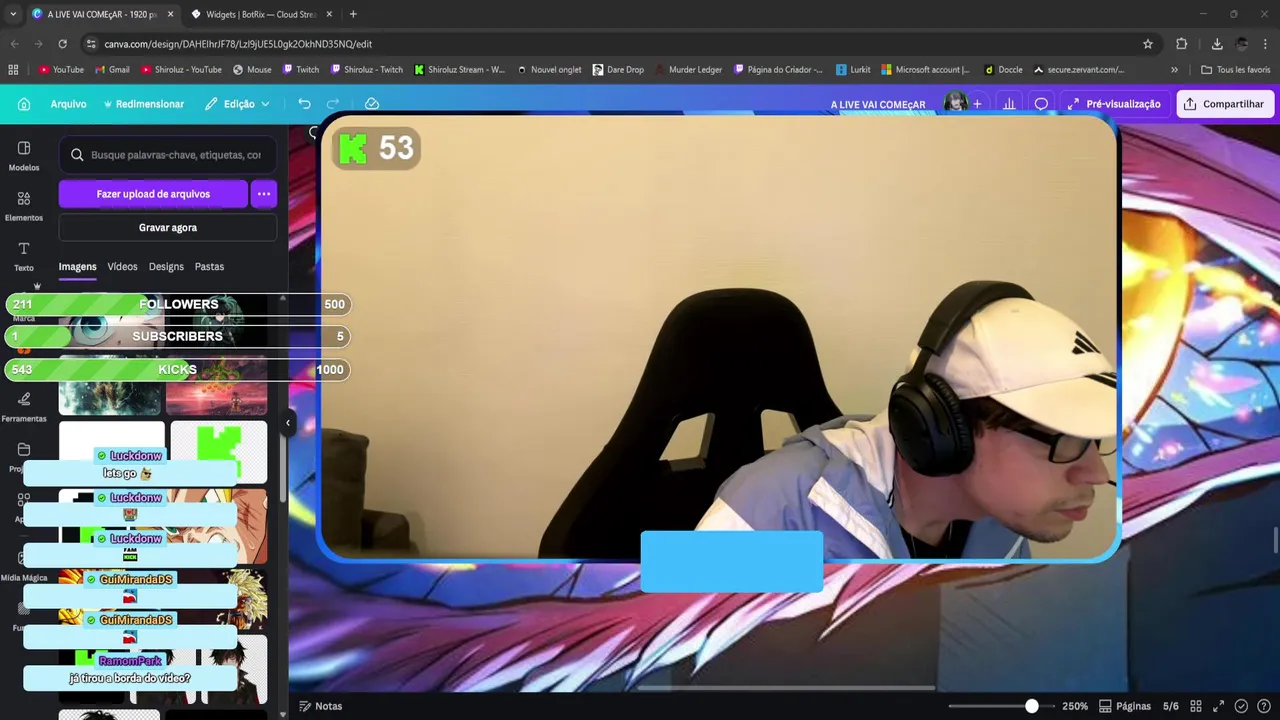The width and height of the screenshot is (1280, 720).
Task: Open the analytics bar chart icon
Action: tap(1009, 104)
